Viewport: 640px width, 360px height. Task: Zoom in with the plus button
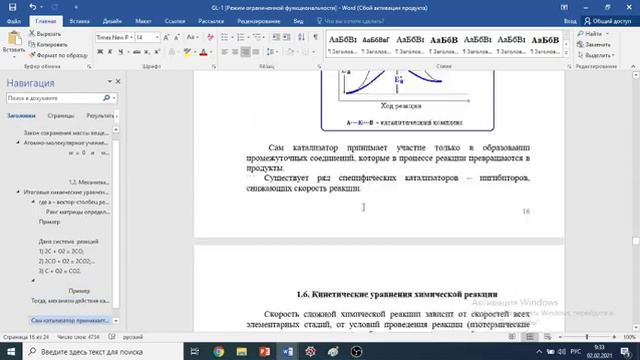pyautogui.click(x=614, y=337)
